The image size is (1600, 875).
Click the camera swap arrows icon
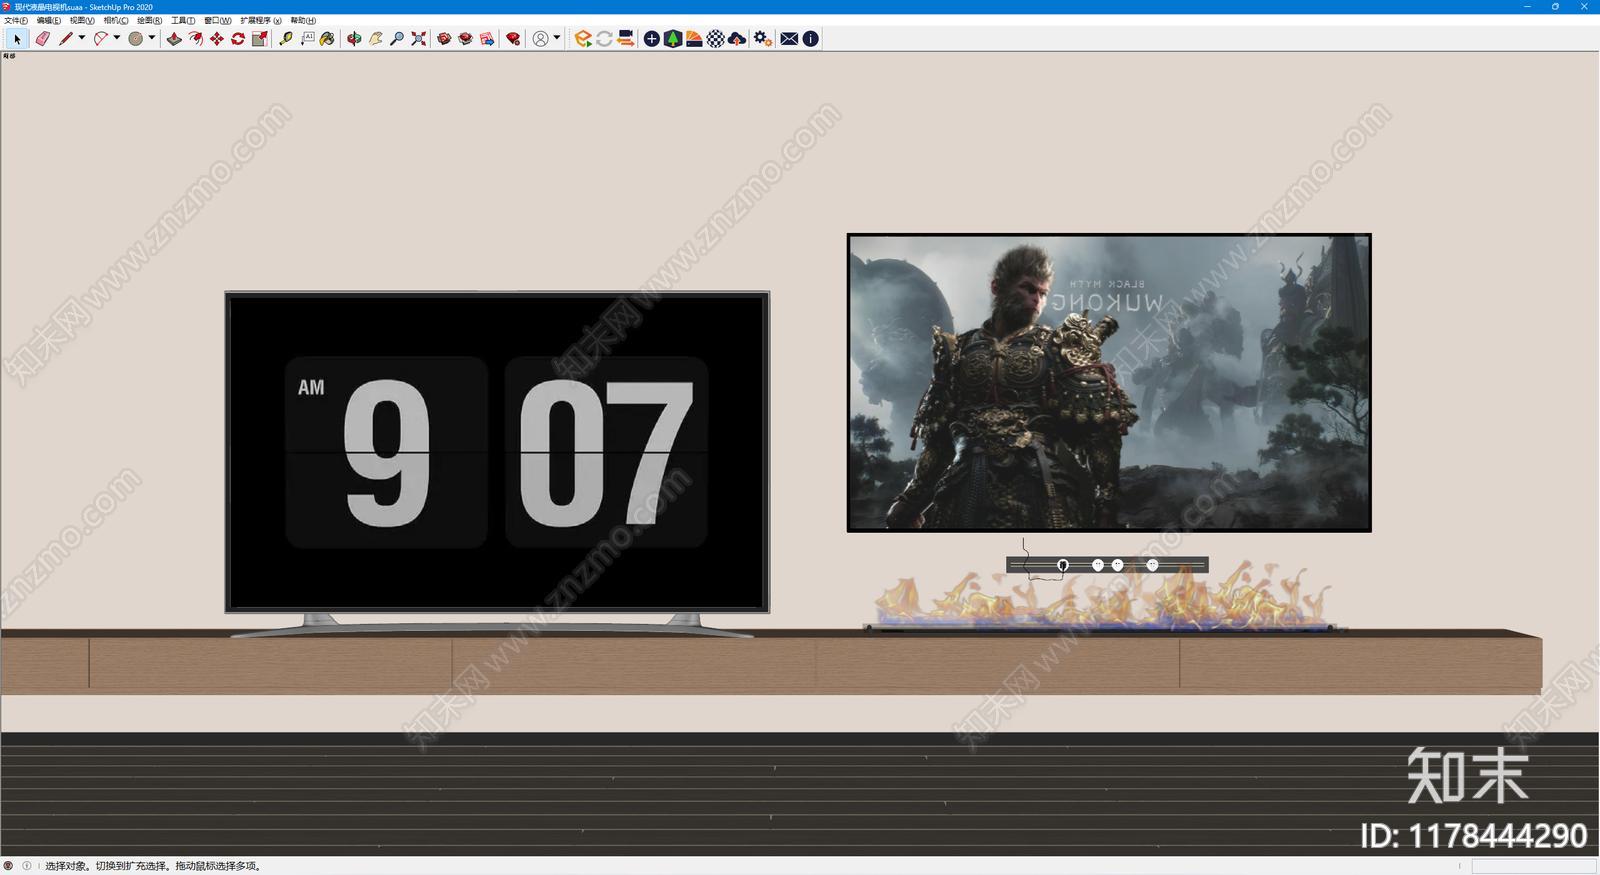[x=626, y=39]
